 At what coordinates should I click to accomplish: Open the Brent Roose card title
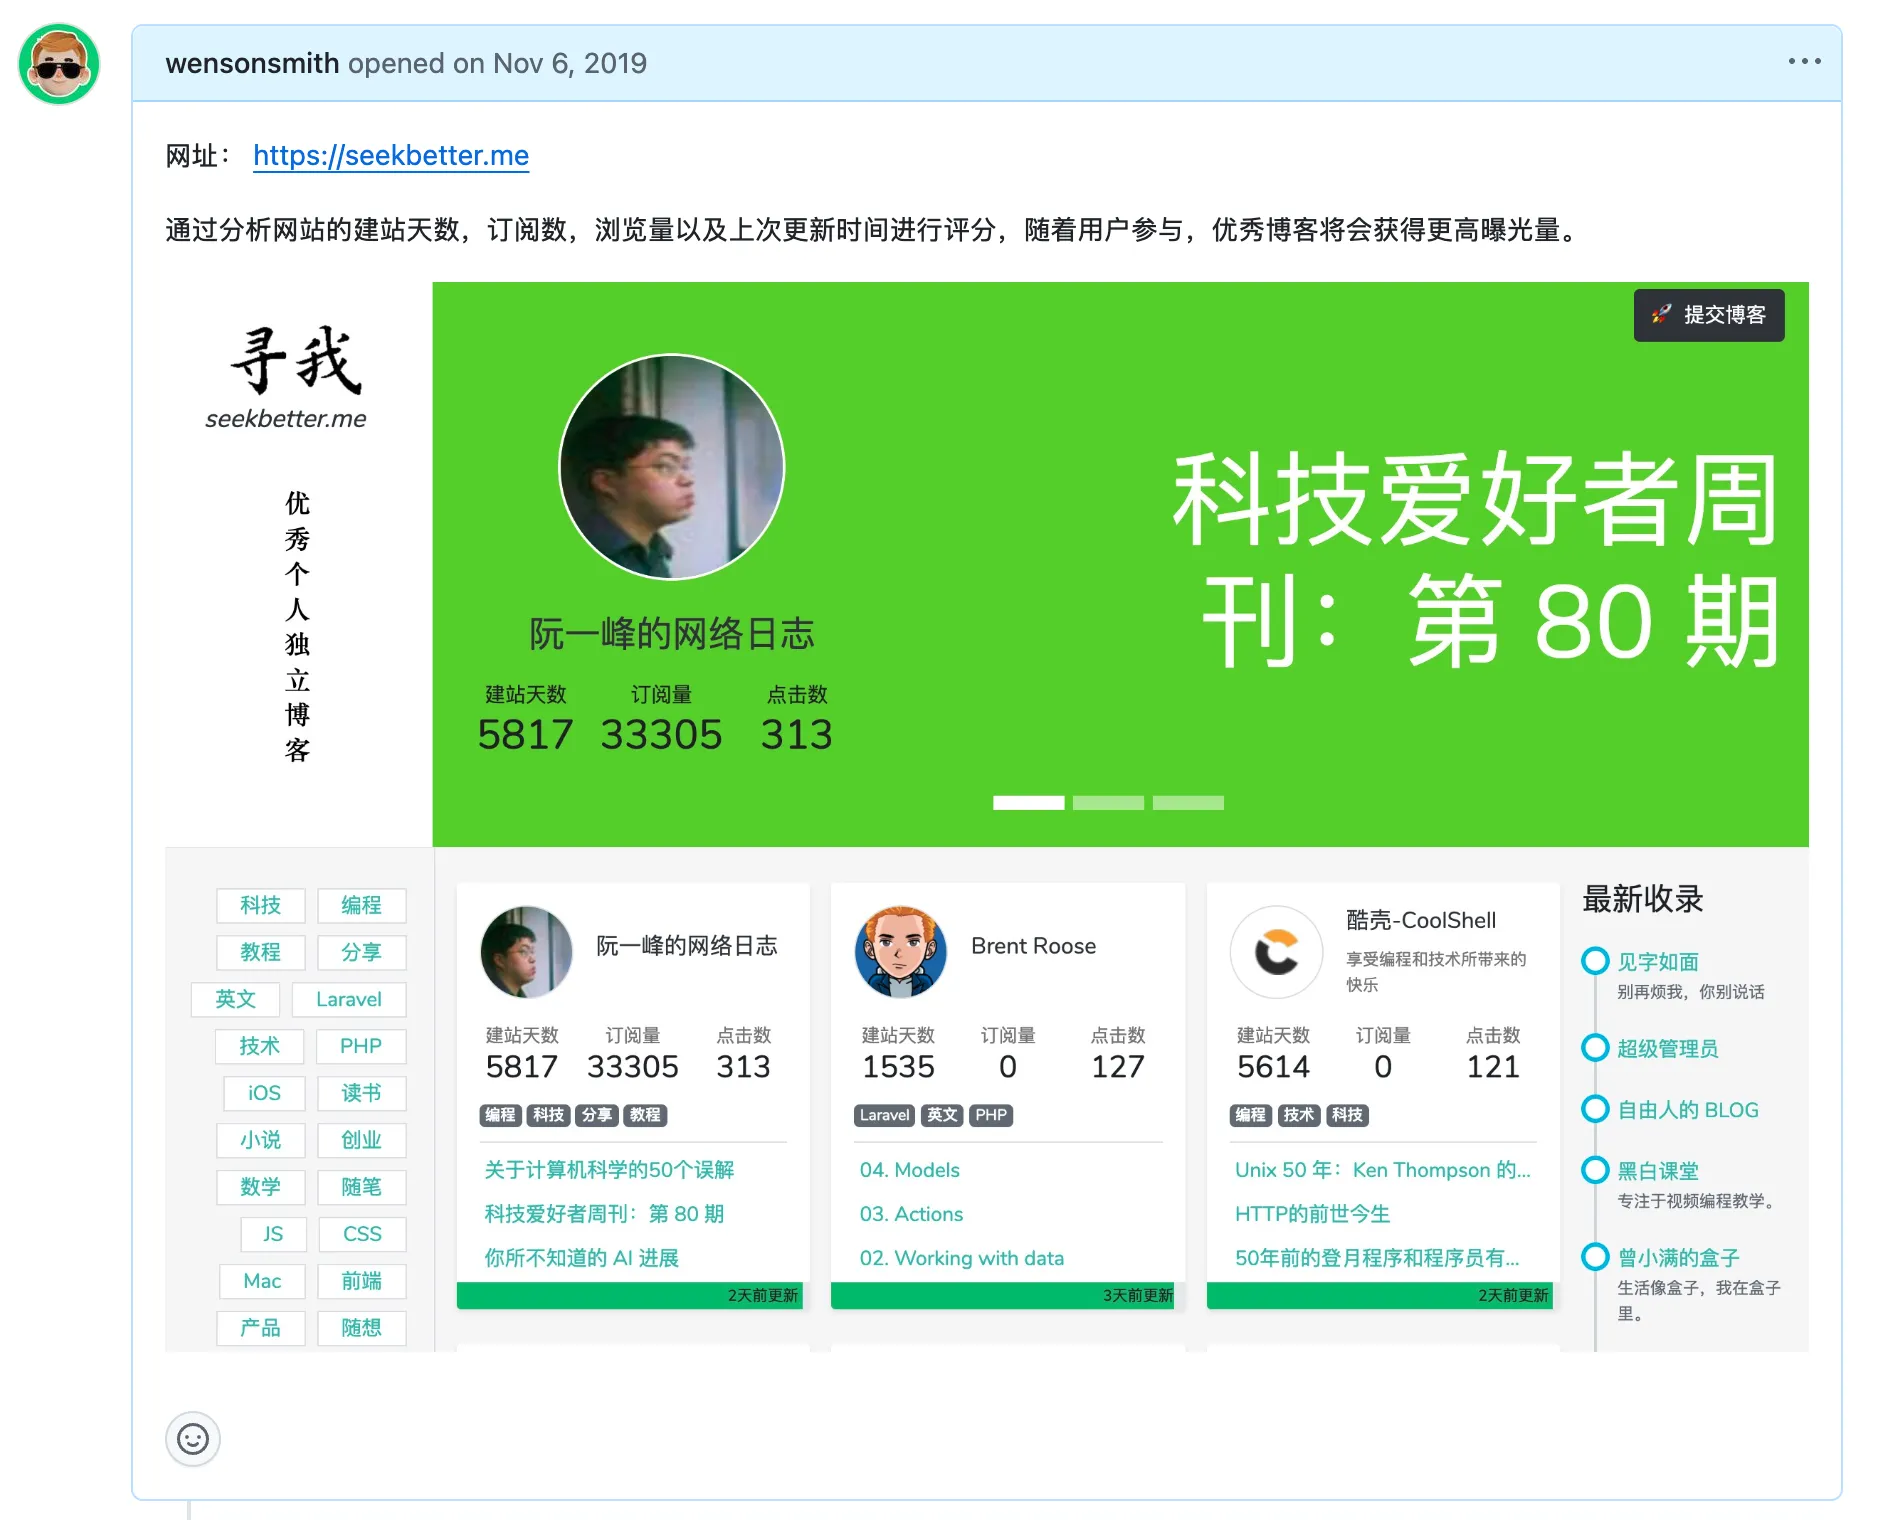(1033, 946)
